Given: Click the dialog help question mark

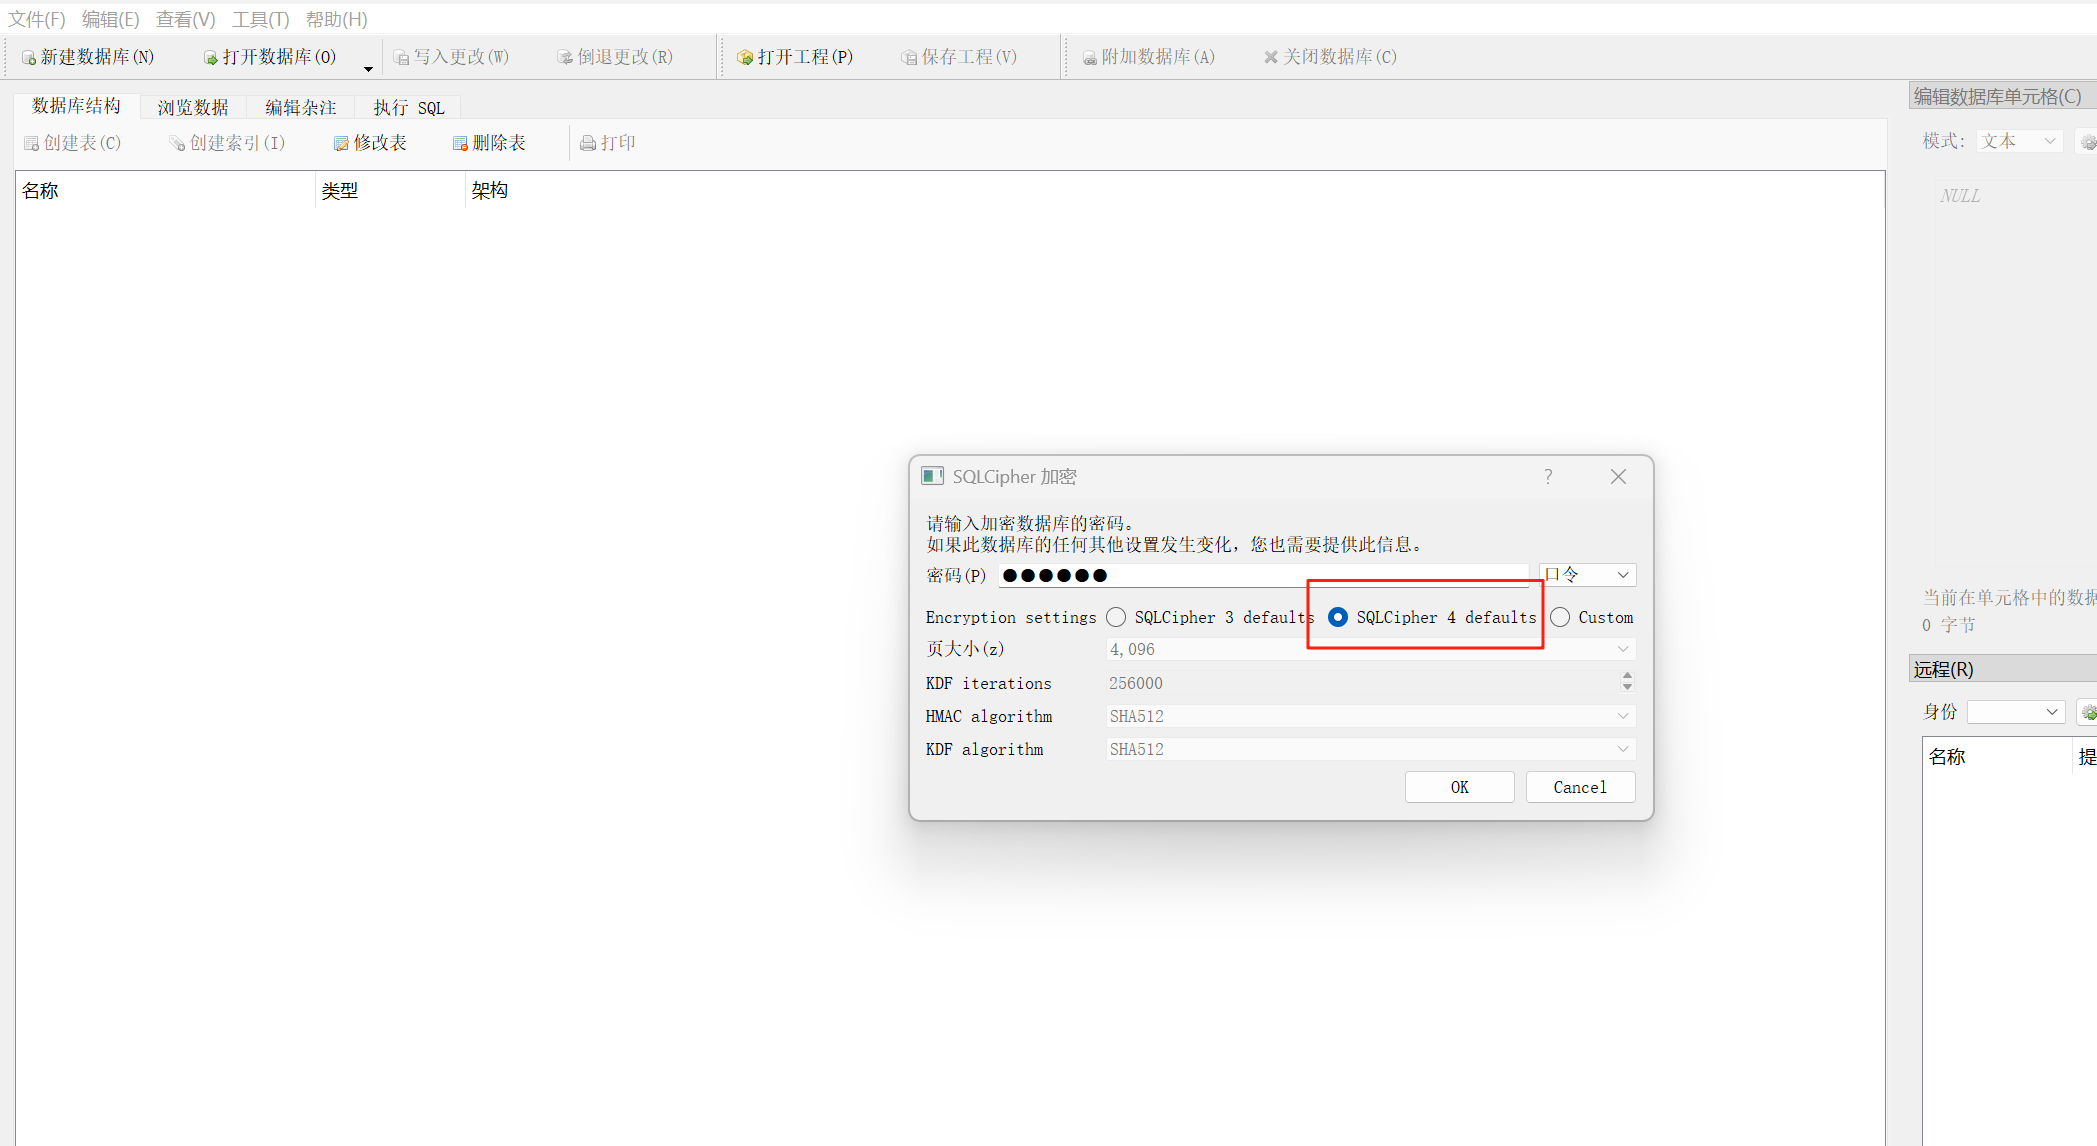Looking at the screenshot, I should (1548, 477).
